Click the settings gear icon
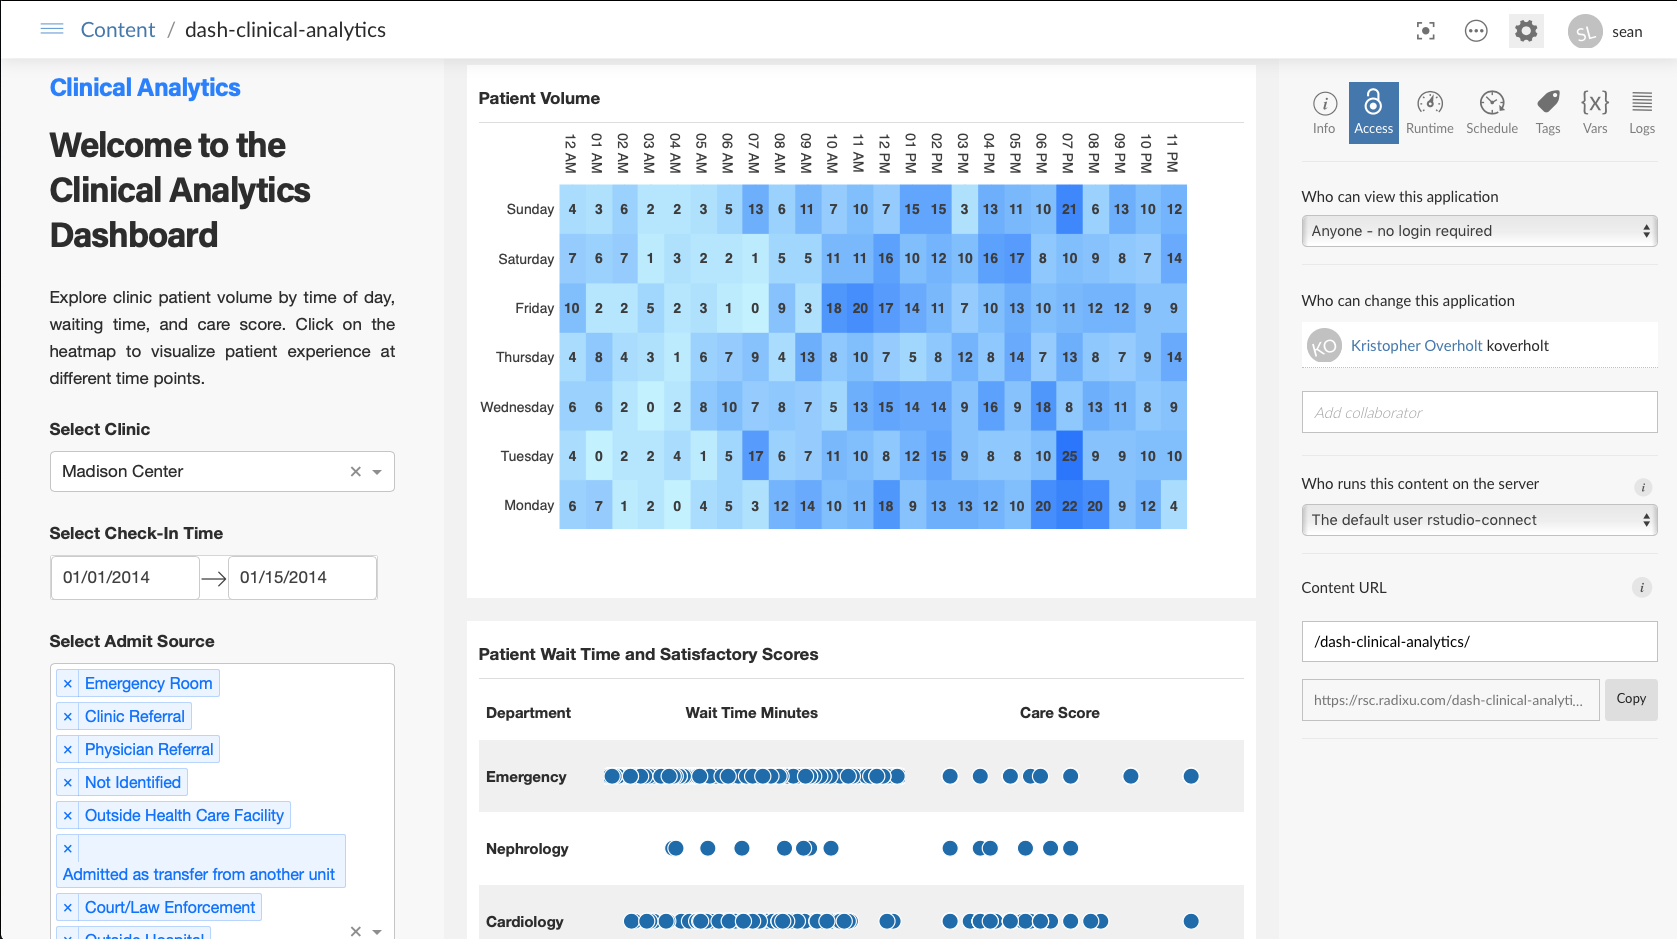Screen dimensions: 1677x939 (1526, 31)
